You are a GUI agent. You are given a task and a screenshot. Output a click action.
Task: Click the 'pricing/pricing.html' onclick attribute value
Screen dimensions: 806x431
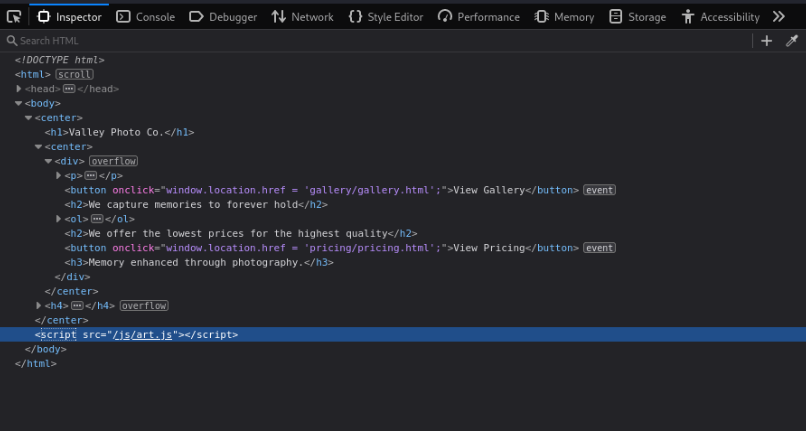click(x=303, y=248)
